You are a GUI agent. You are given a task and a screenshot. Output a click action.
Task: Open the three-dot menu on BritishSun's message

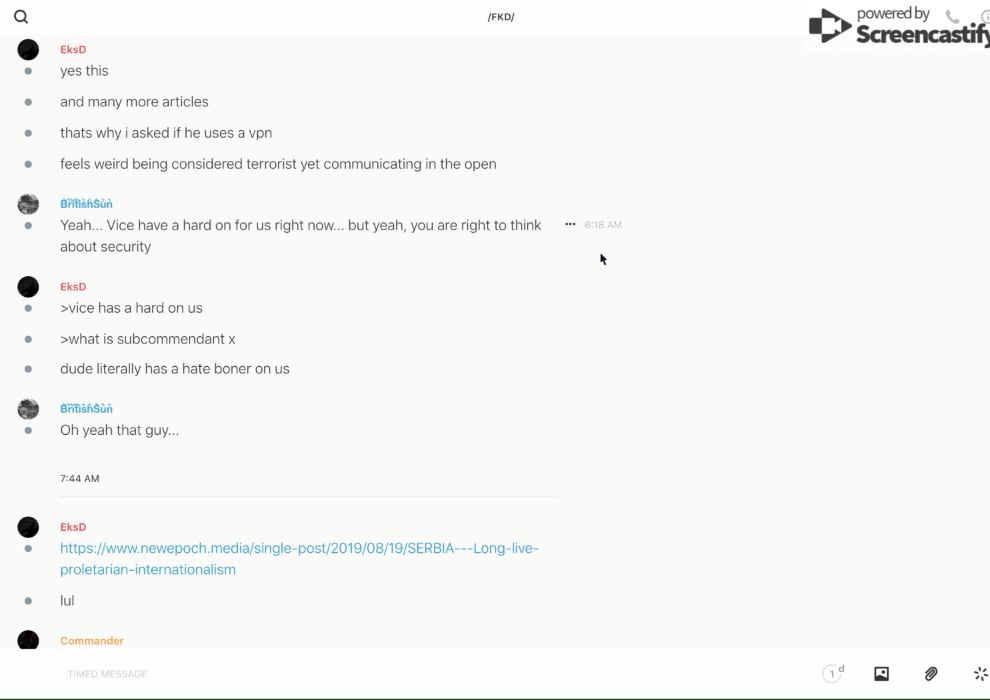tap(570, 225)
